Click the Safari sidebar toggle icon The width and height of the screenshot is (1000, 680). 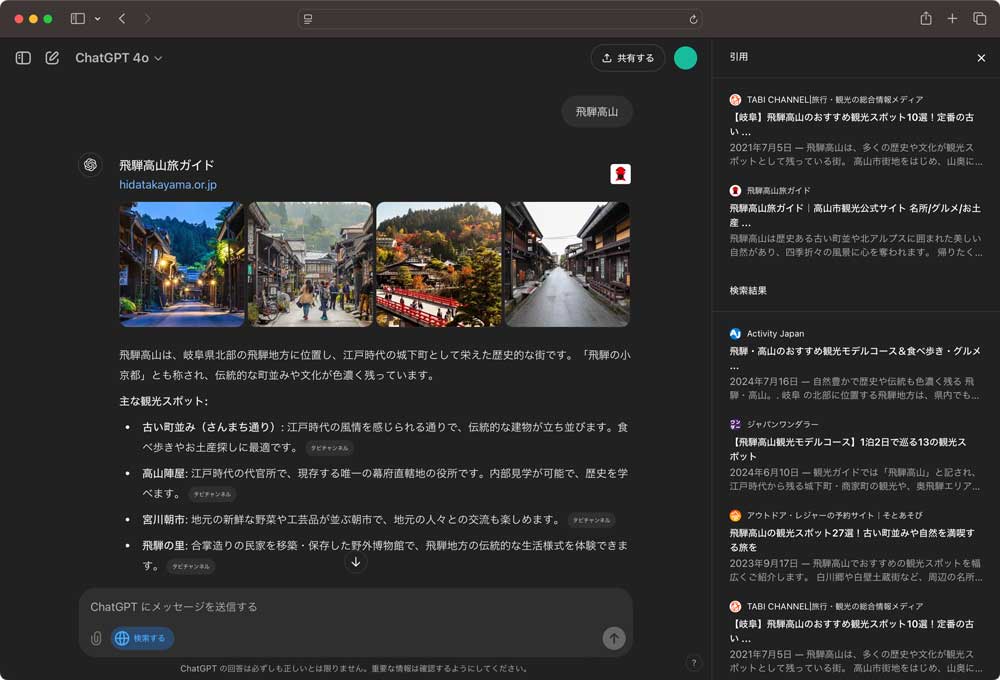78,18
